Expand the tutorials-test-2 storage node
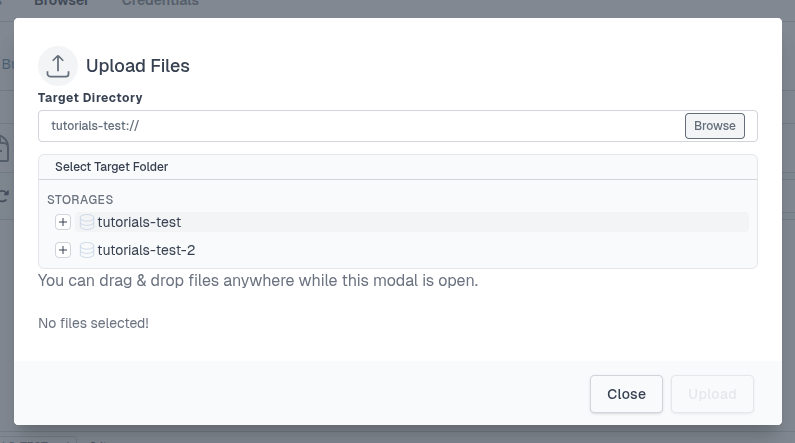Image resolution: width=795 pixels, height=443 pixels. pos(63,250)
